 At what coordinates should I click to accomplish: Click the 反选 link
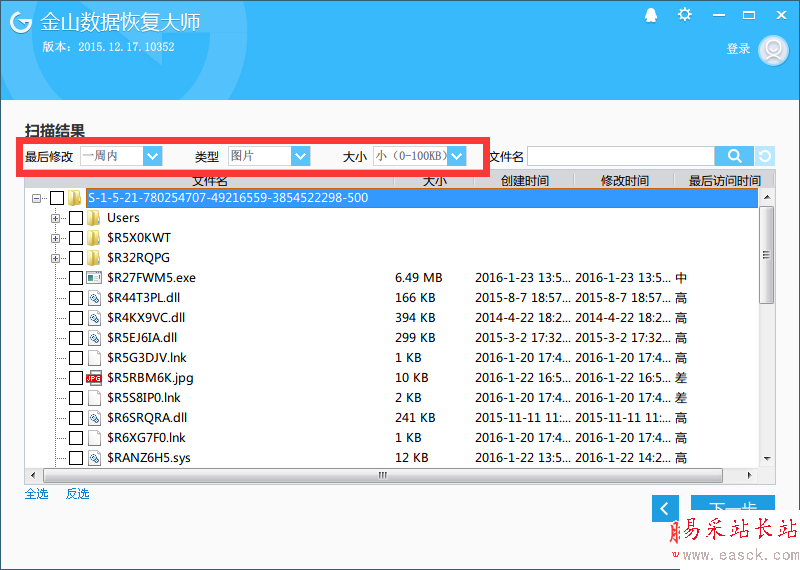pos(78,494)
